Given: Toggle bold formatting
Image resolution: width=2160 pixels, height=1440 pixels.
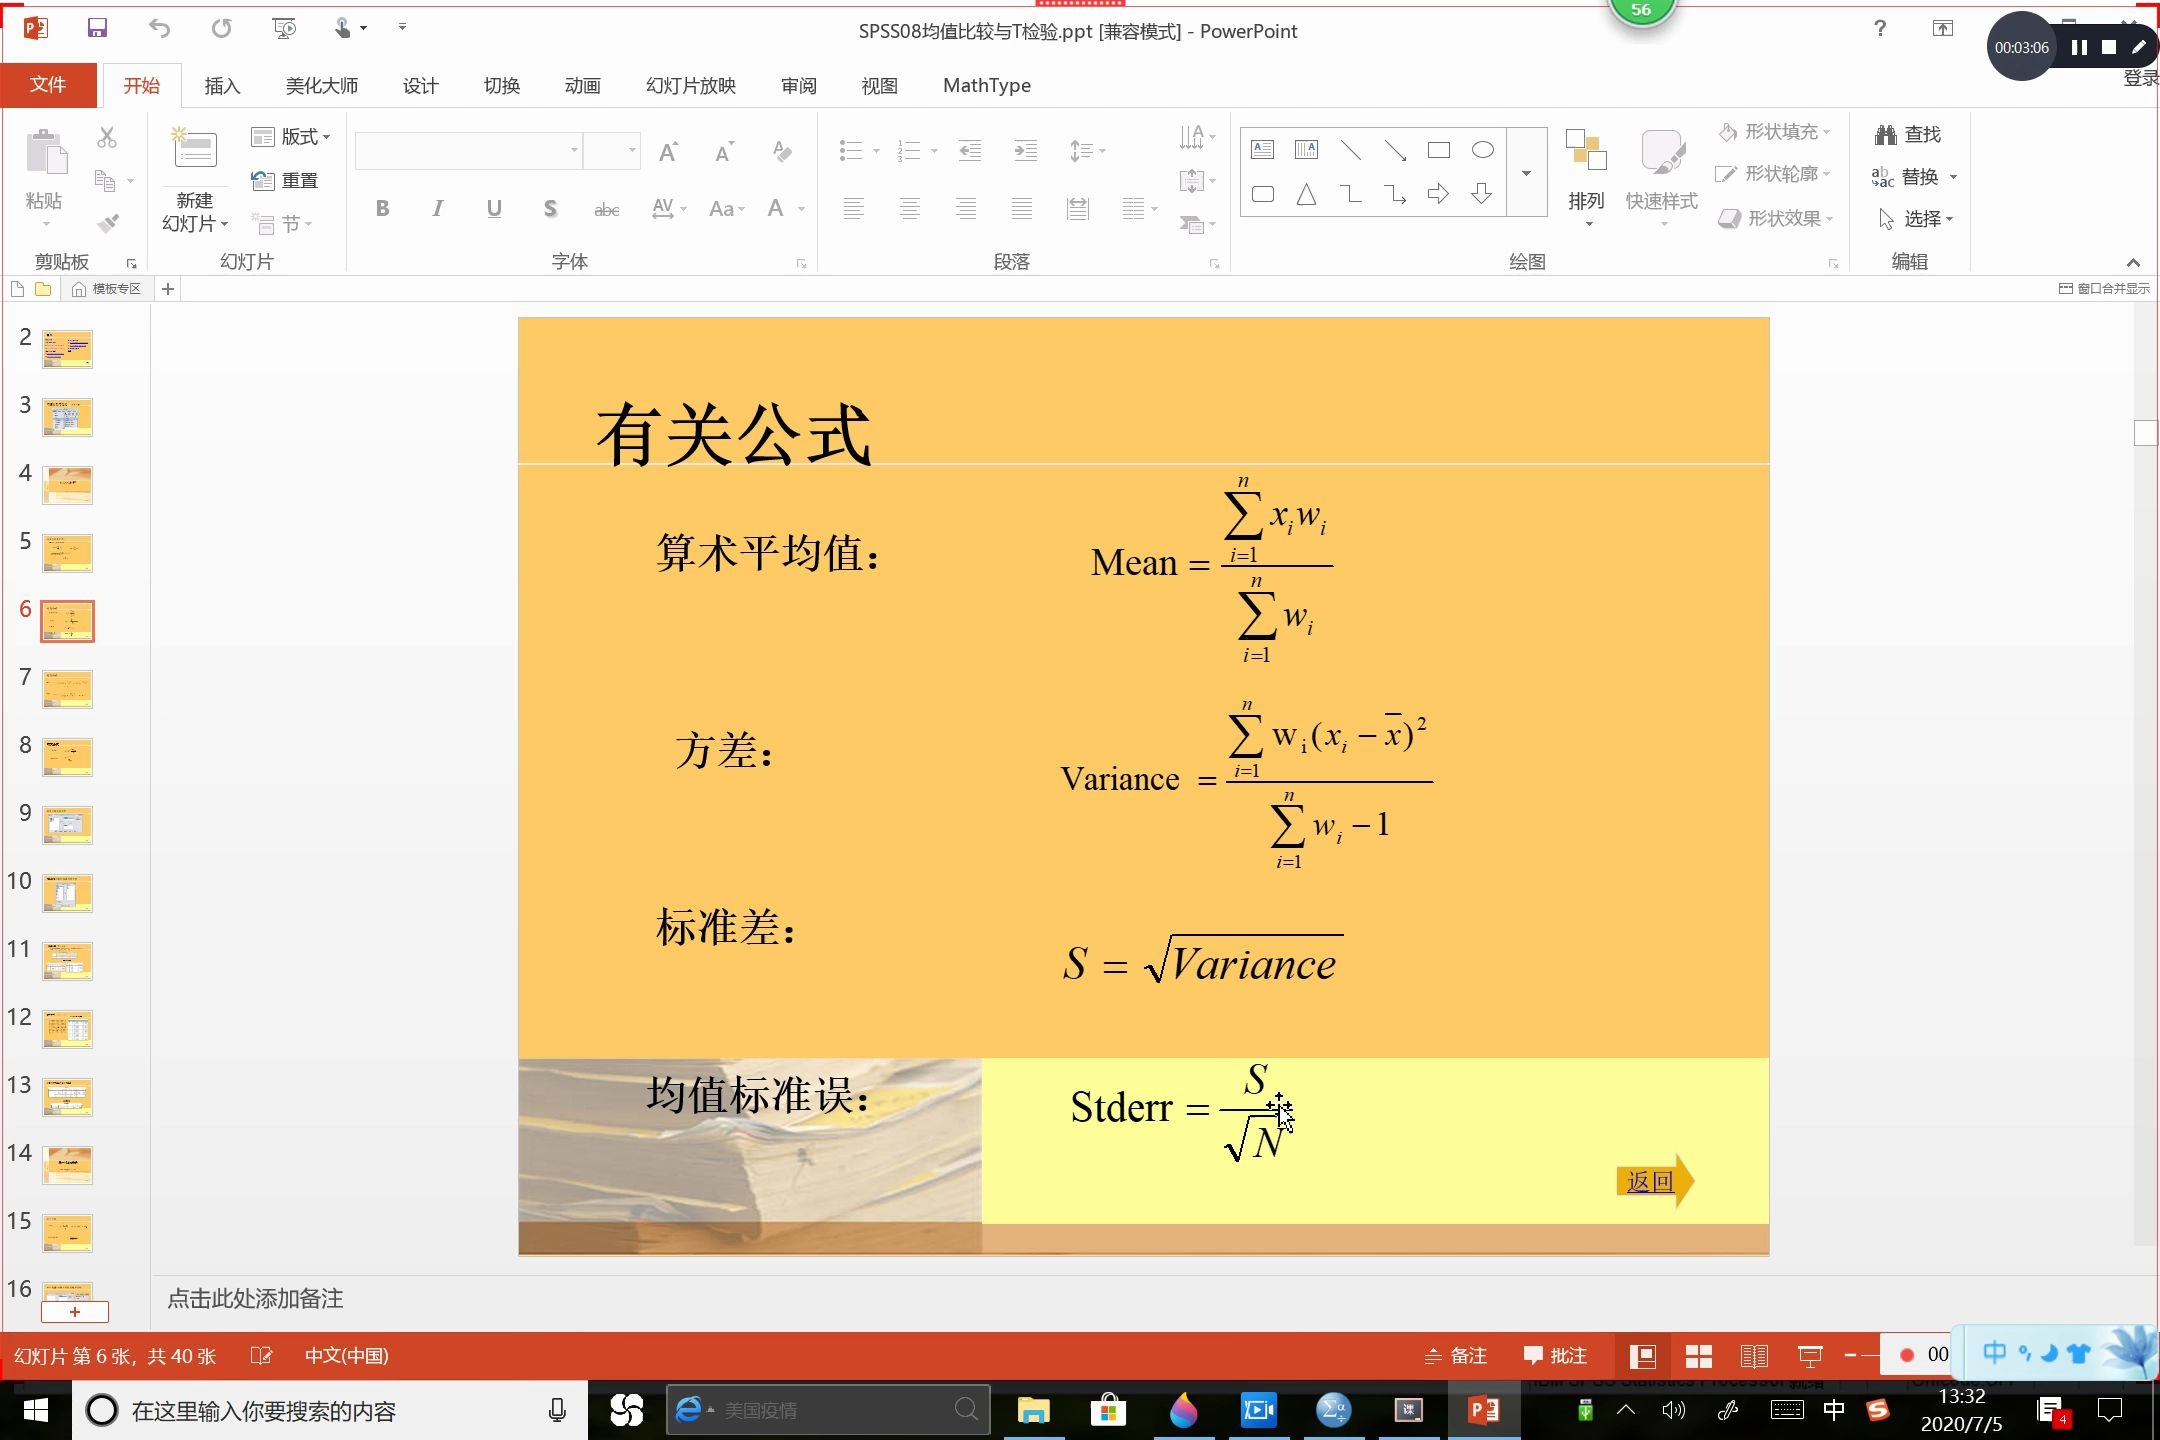Looking at the screenshot, I should (x=381, y=208).
